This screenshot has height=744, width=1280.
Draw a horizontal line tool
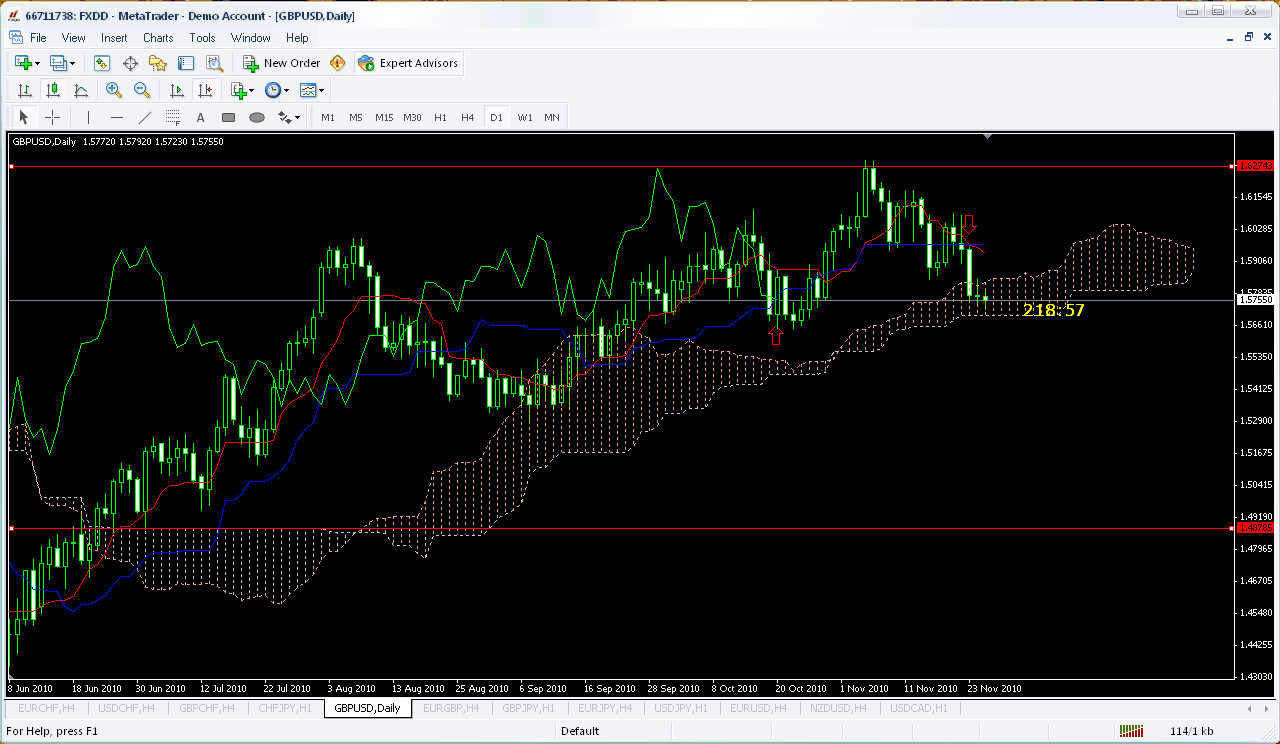117,117
